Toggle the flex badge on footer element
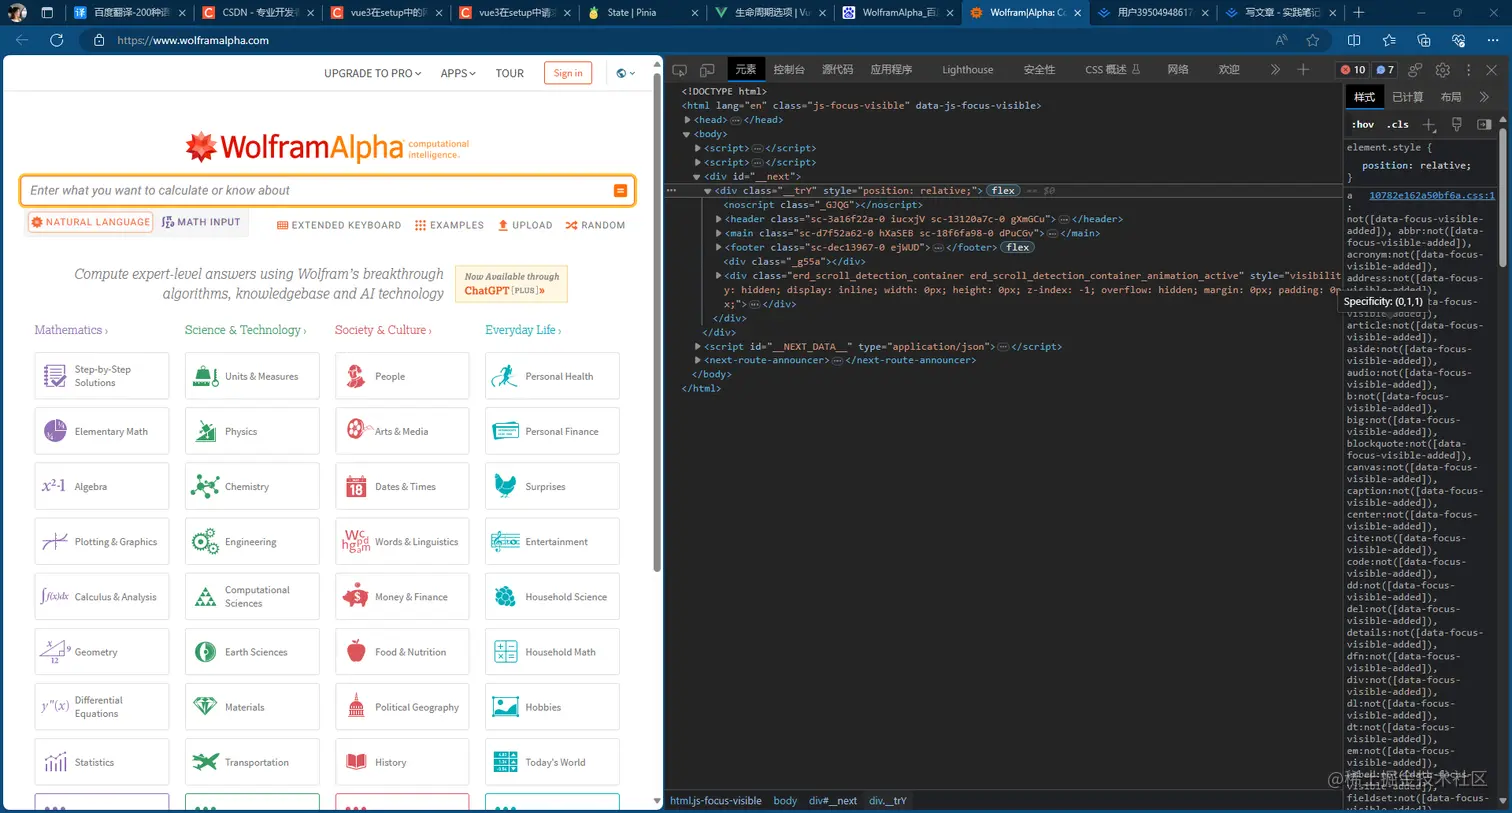Viewport: 1512px width, 813px height. coord(1018,247)
